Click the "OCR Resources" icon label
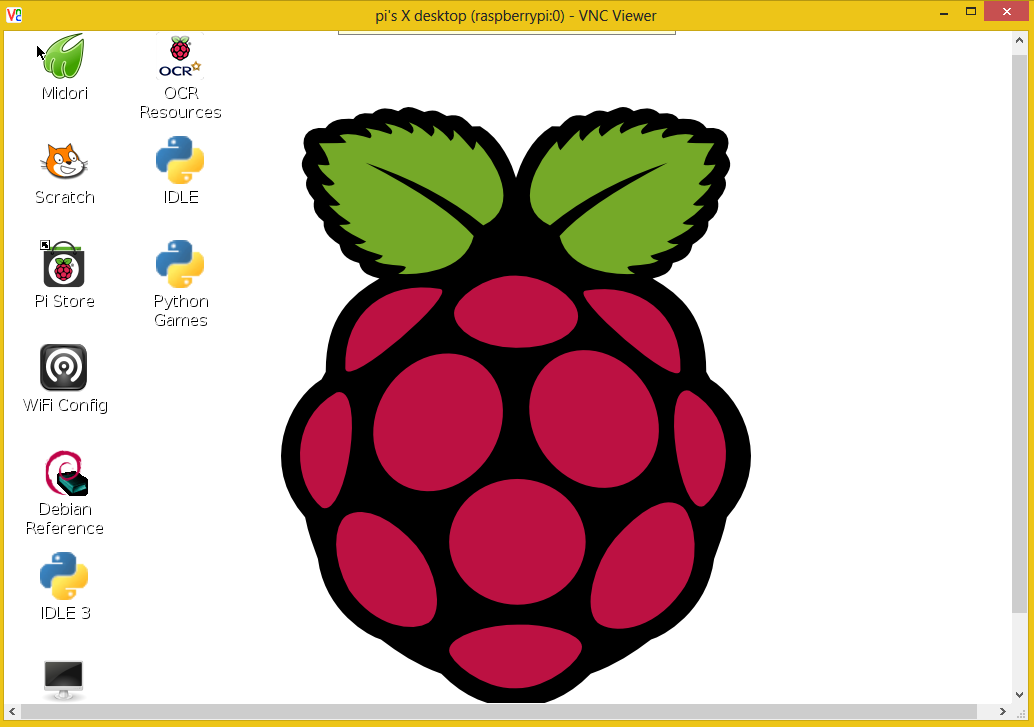The image size is (1034, 727). point(180,102)
